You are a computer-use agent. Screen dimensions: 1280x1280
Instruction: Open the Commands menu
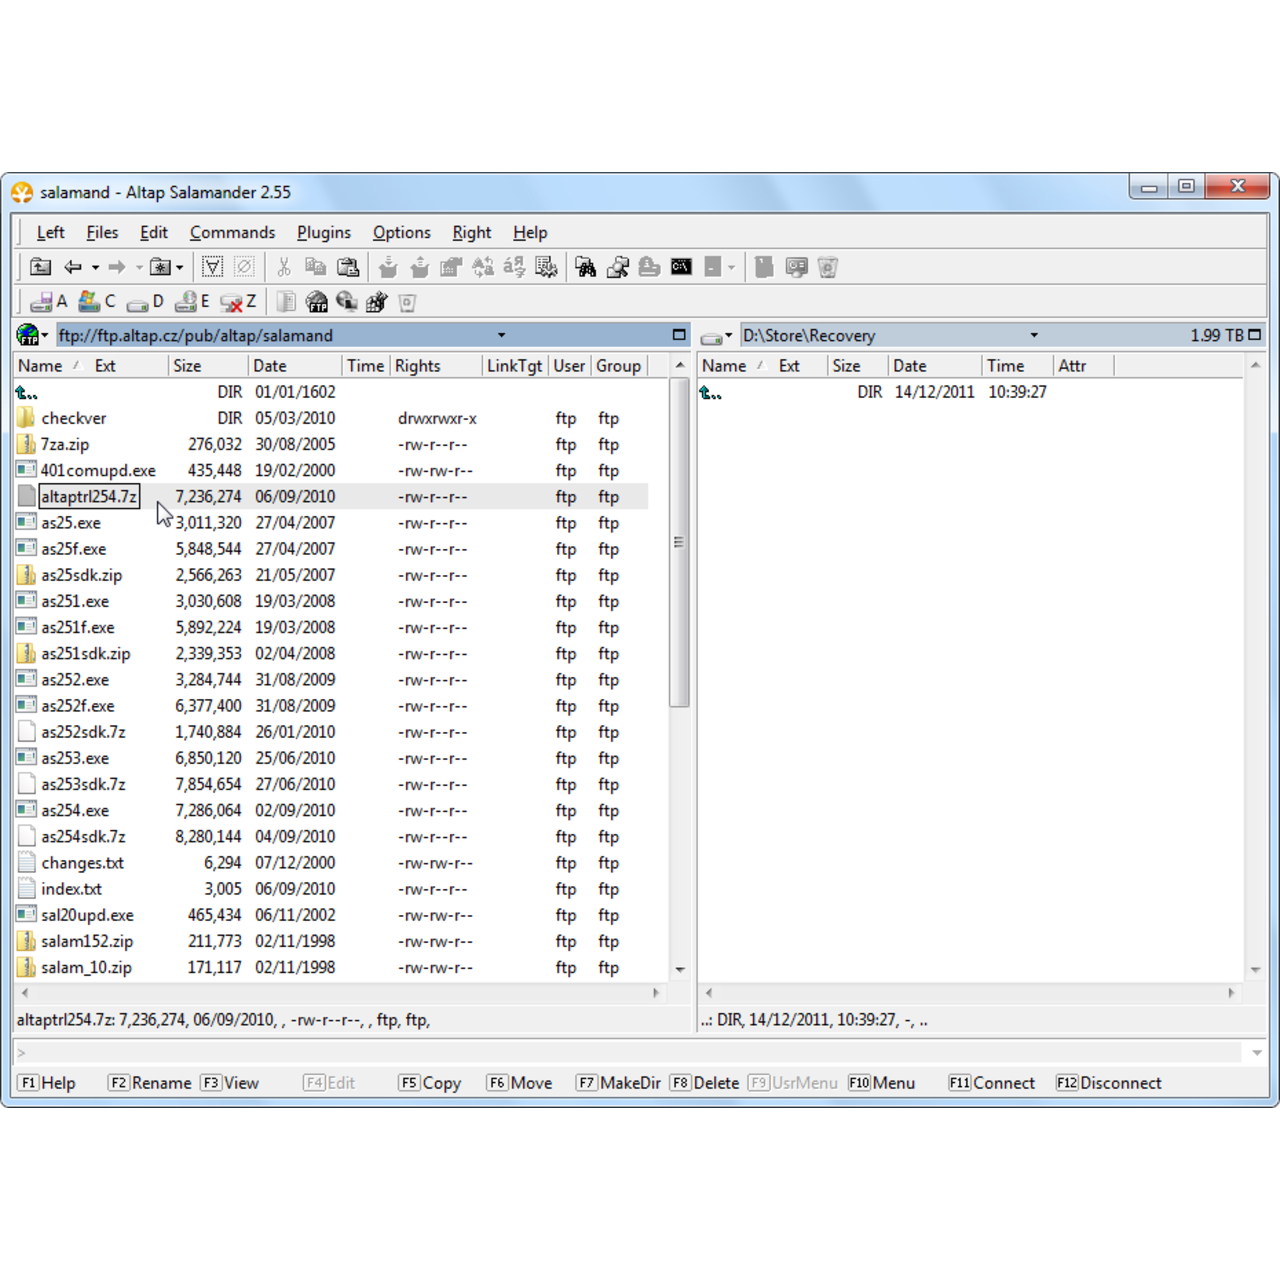(232, 232)
